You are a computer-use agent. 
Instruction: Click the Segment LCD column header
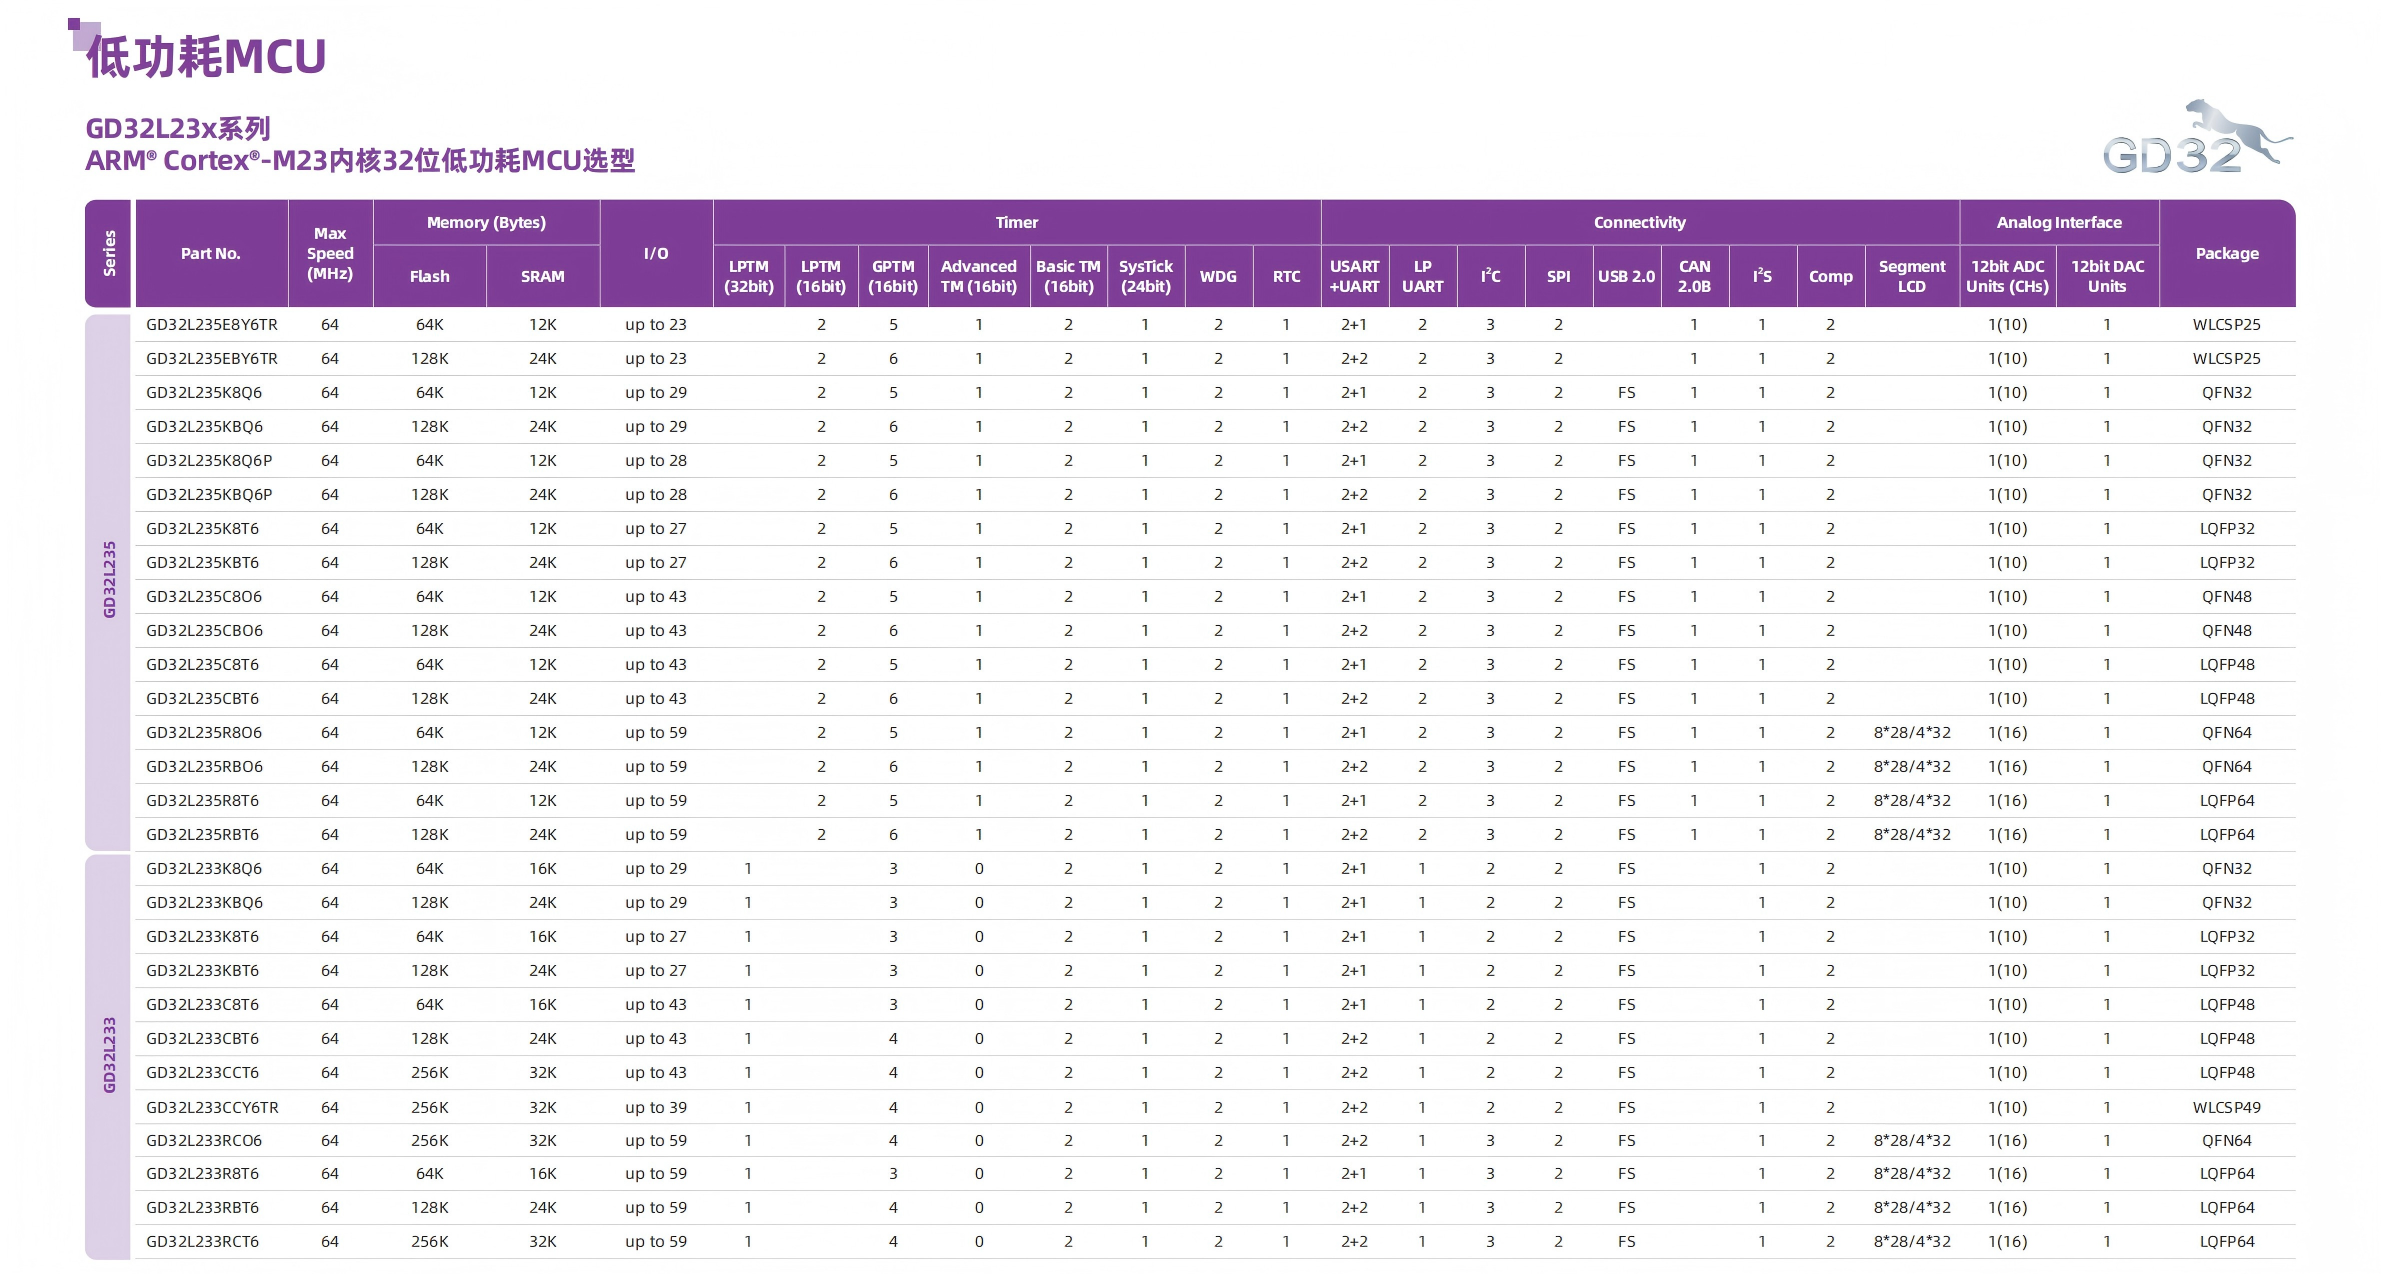point(1911,276)
